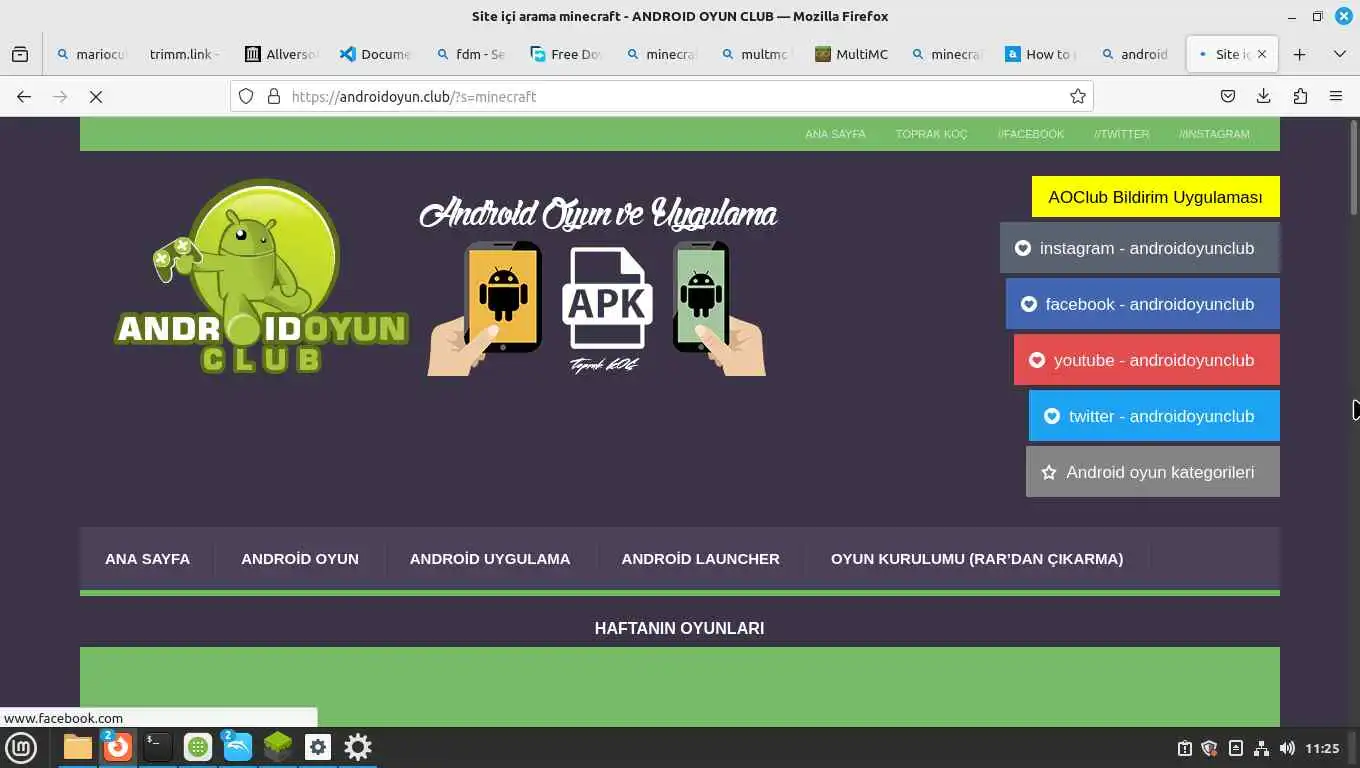This screenshot has height=768, width=1360.
Task: Open AOClub Bildirim Uygulaması button
Action: click(x=1155, y=197)
